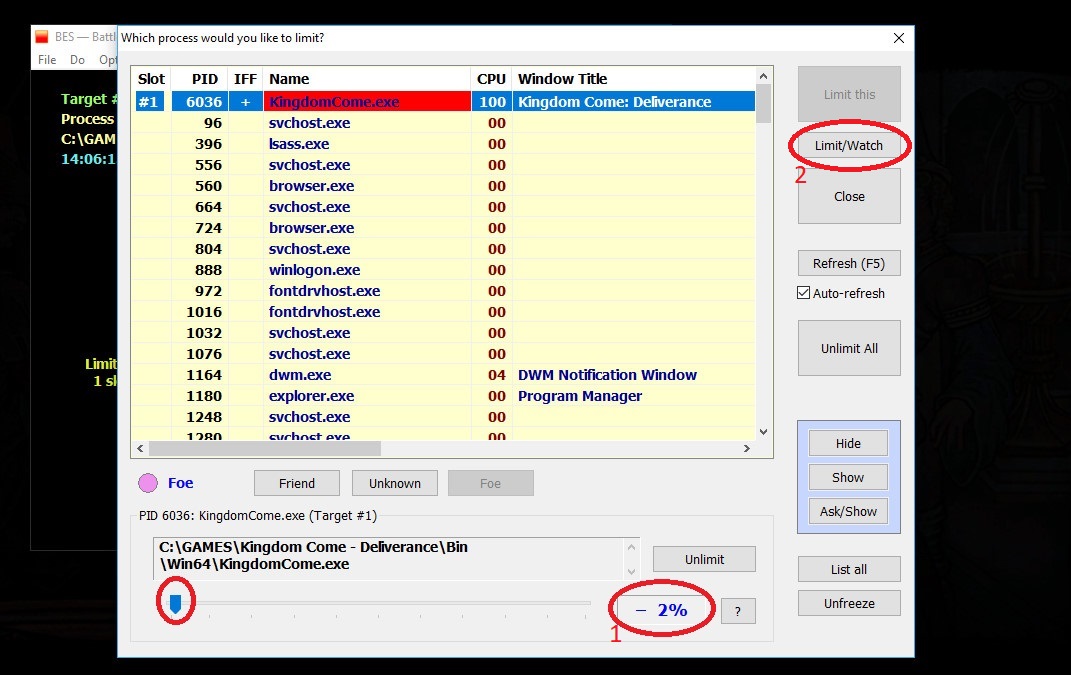Sort by Window Title column header
Viewport: 1071px width, 675px height.
pos(634,79)
